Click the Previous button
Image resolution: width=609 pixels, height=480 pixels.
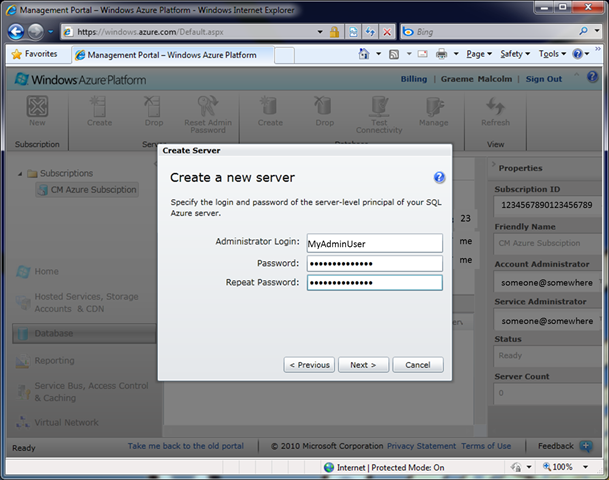point(309,365)
